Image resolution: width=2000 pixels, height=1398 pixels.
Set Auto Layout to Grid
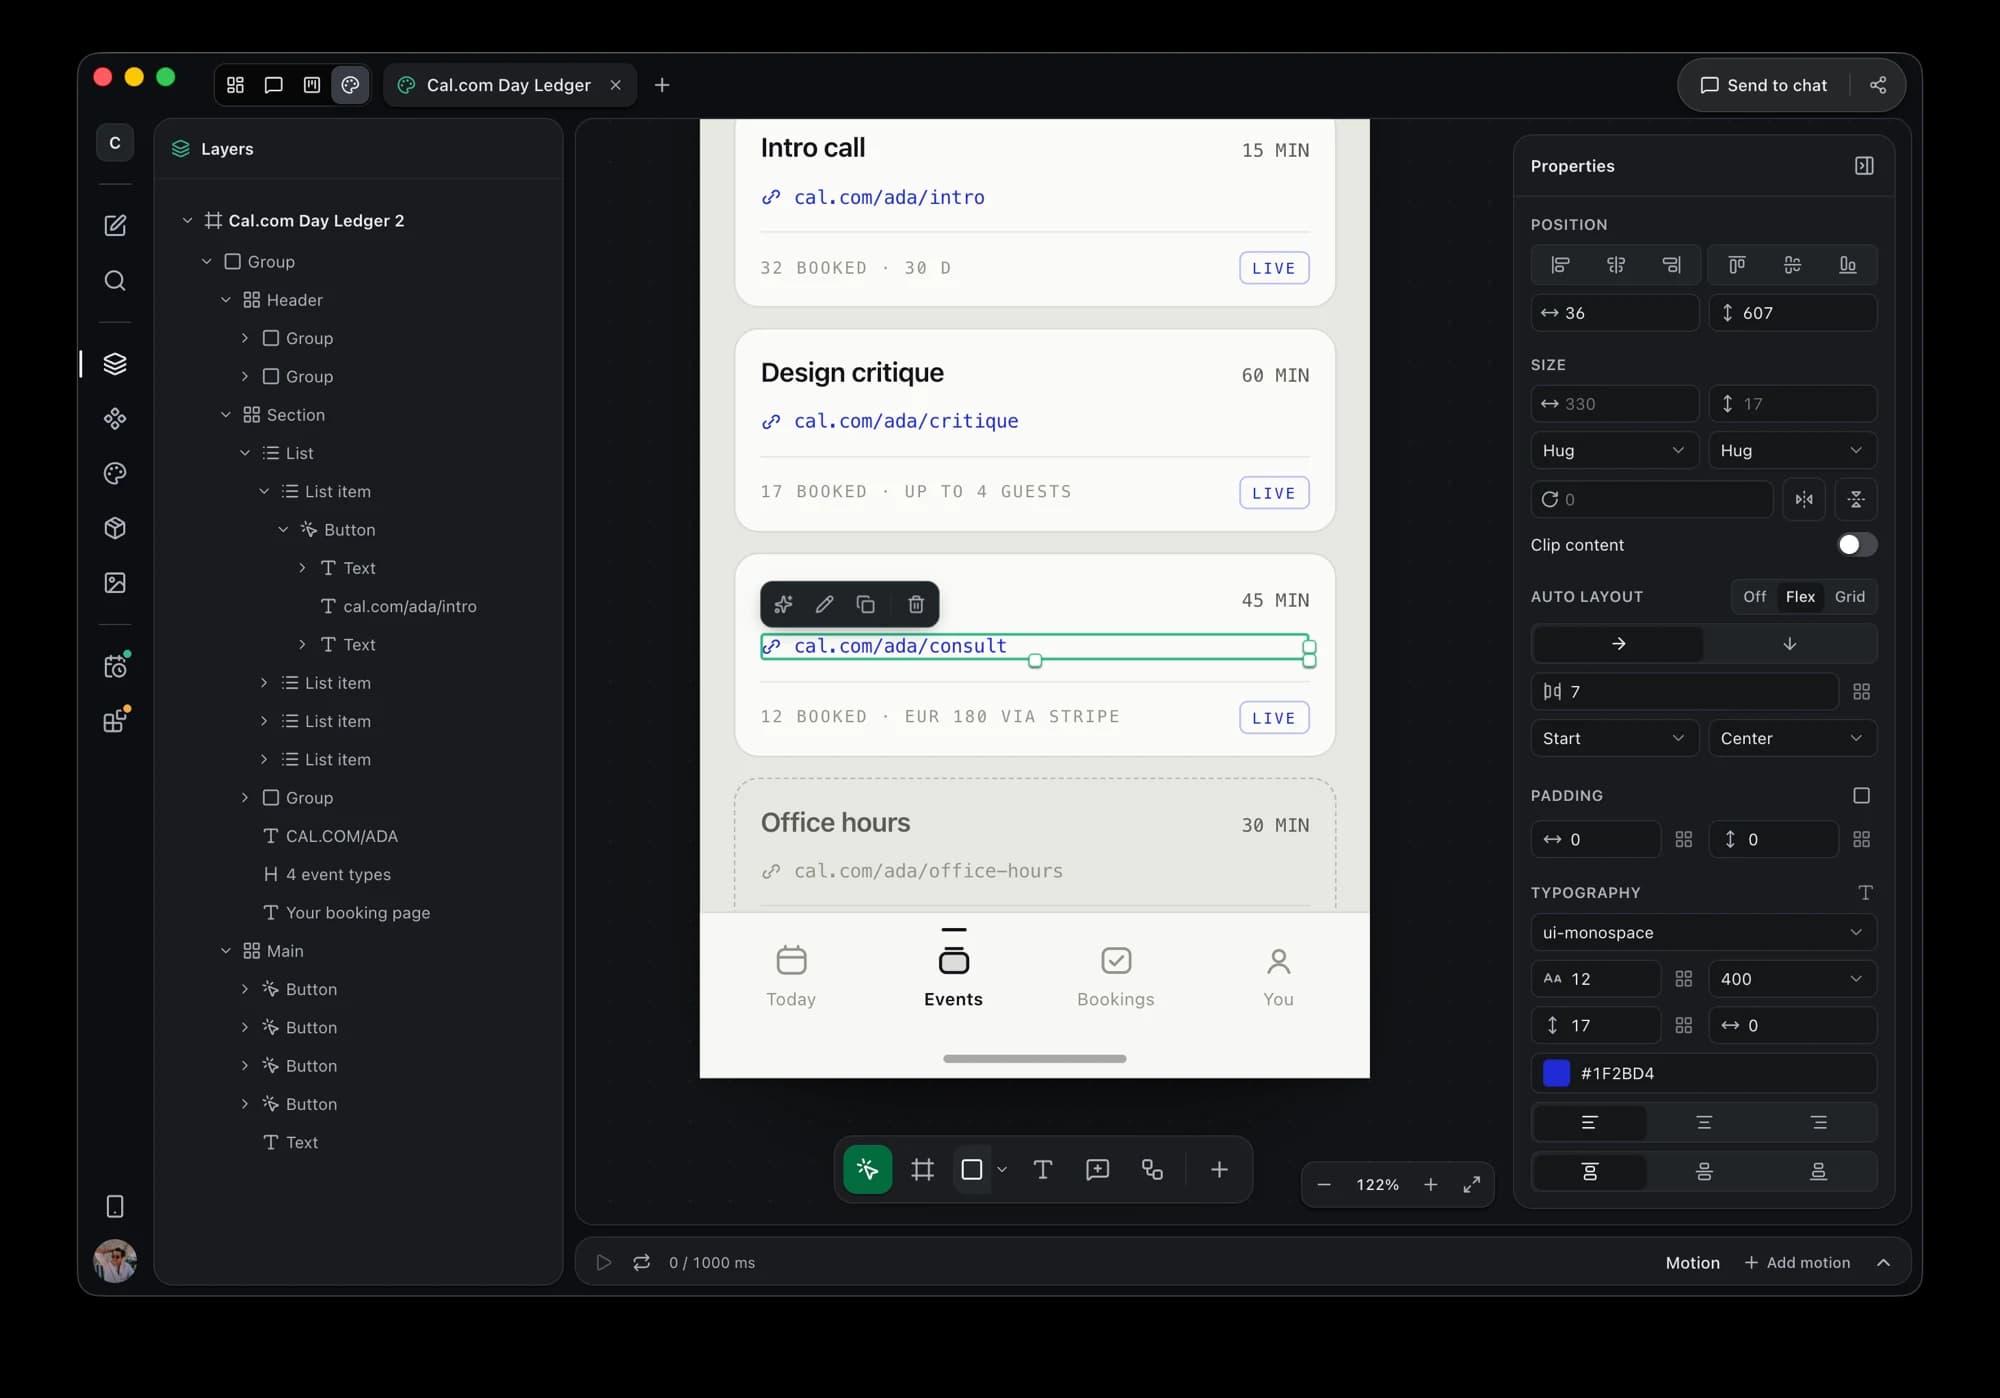click(x=1849, y=596)
